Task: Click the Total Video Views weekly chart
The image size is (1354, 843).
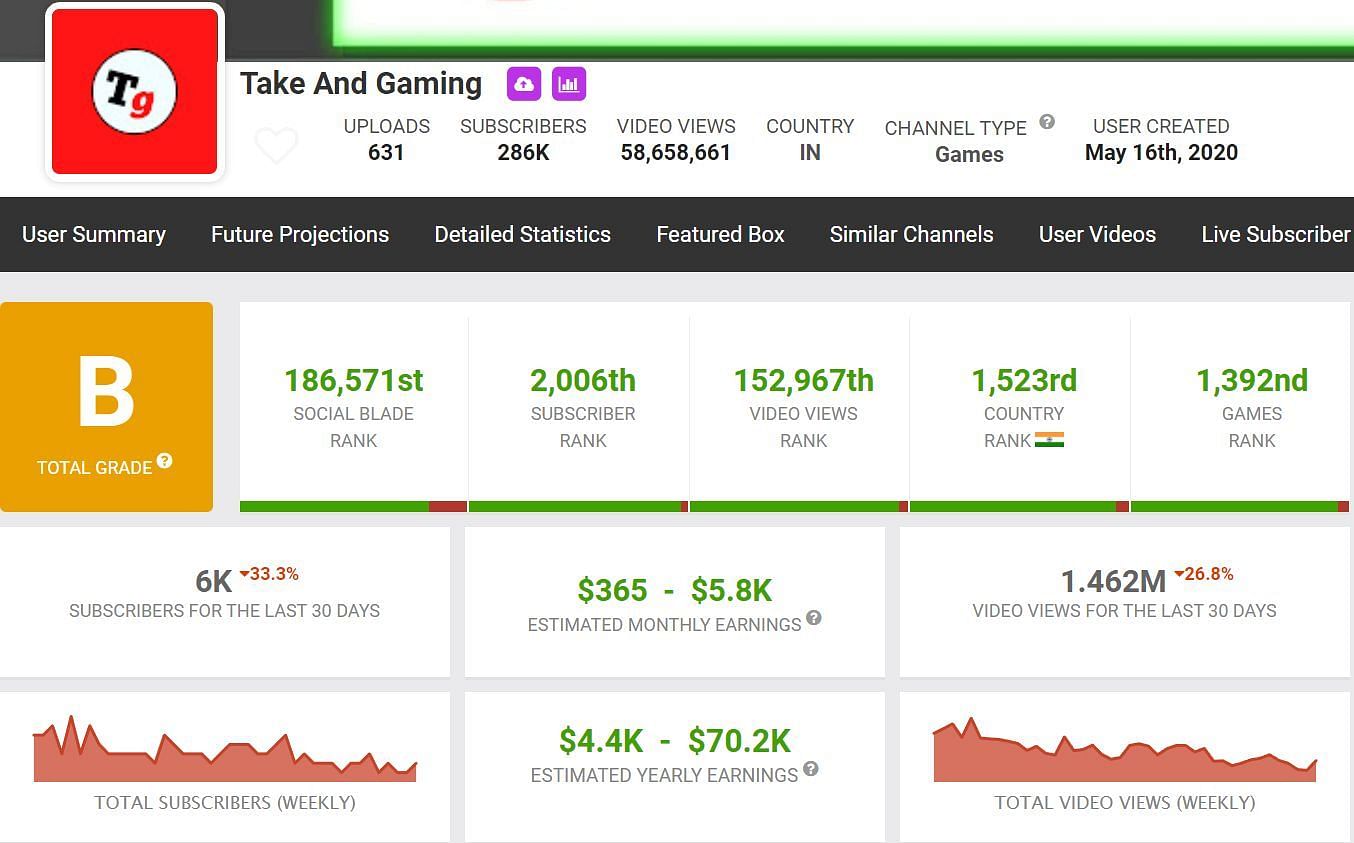Action: point(1124,752)
